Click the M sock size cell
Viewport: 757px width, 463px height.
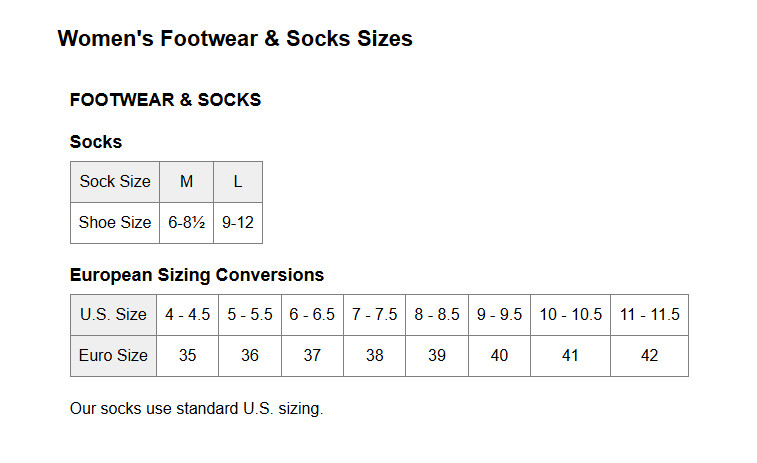[186, 182]
